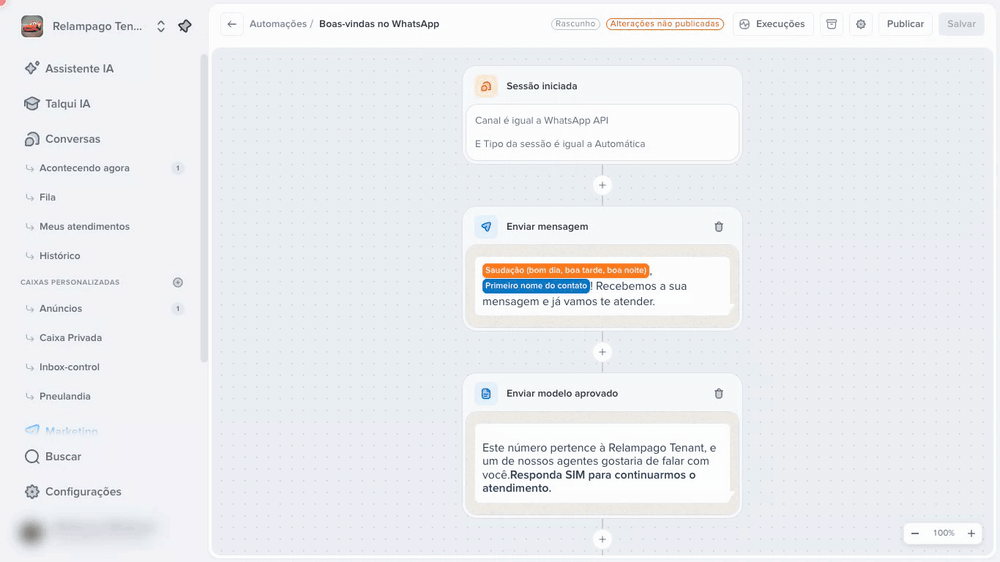
Task: Toggle the sidebar pin icon
Action: click(x=185, y=26)
